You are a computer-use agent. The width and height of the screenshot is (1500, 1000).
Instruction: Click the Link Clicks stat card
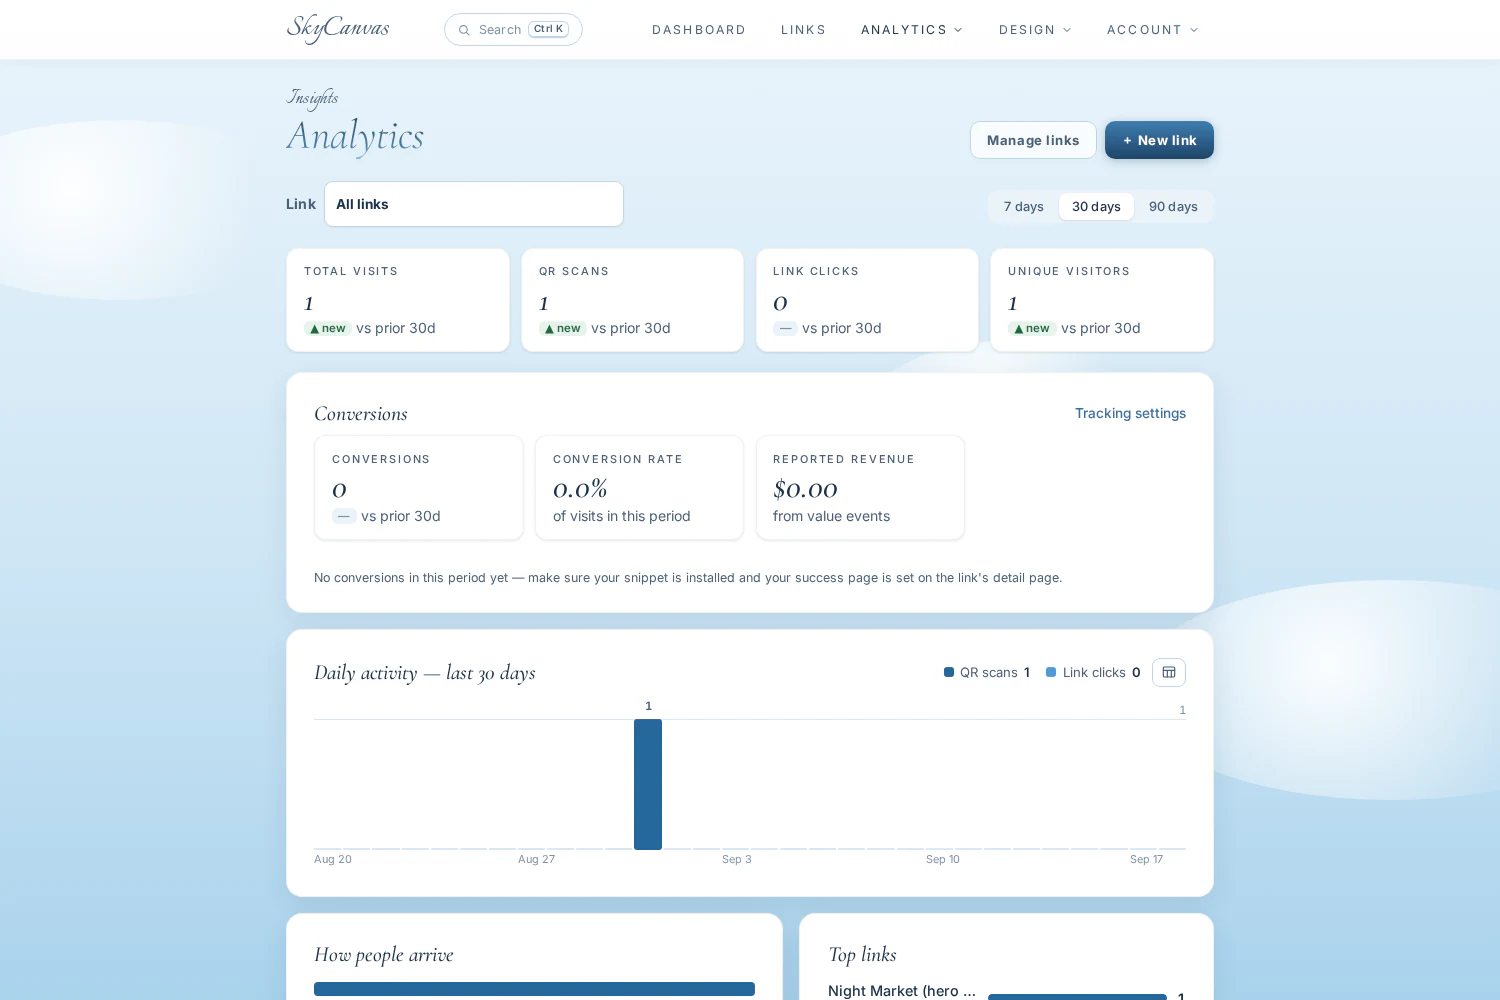click(x=867, y=300)
